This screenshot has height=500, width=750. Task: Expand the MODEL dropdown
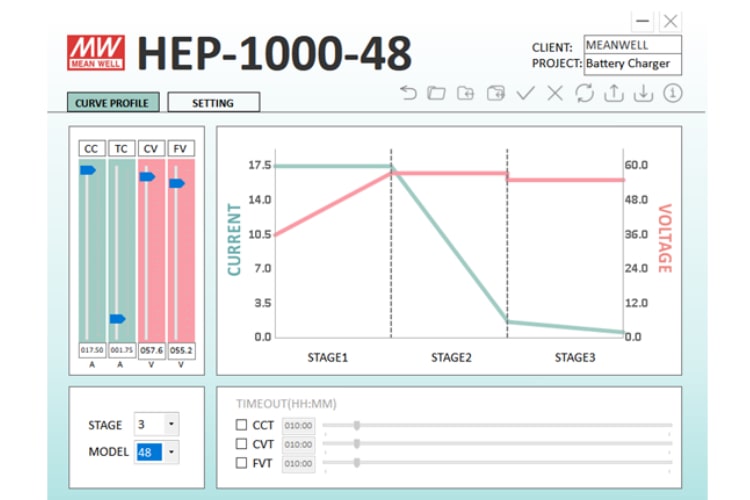[171, 452]
